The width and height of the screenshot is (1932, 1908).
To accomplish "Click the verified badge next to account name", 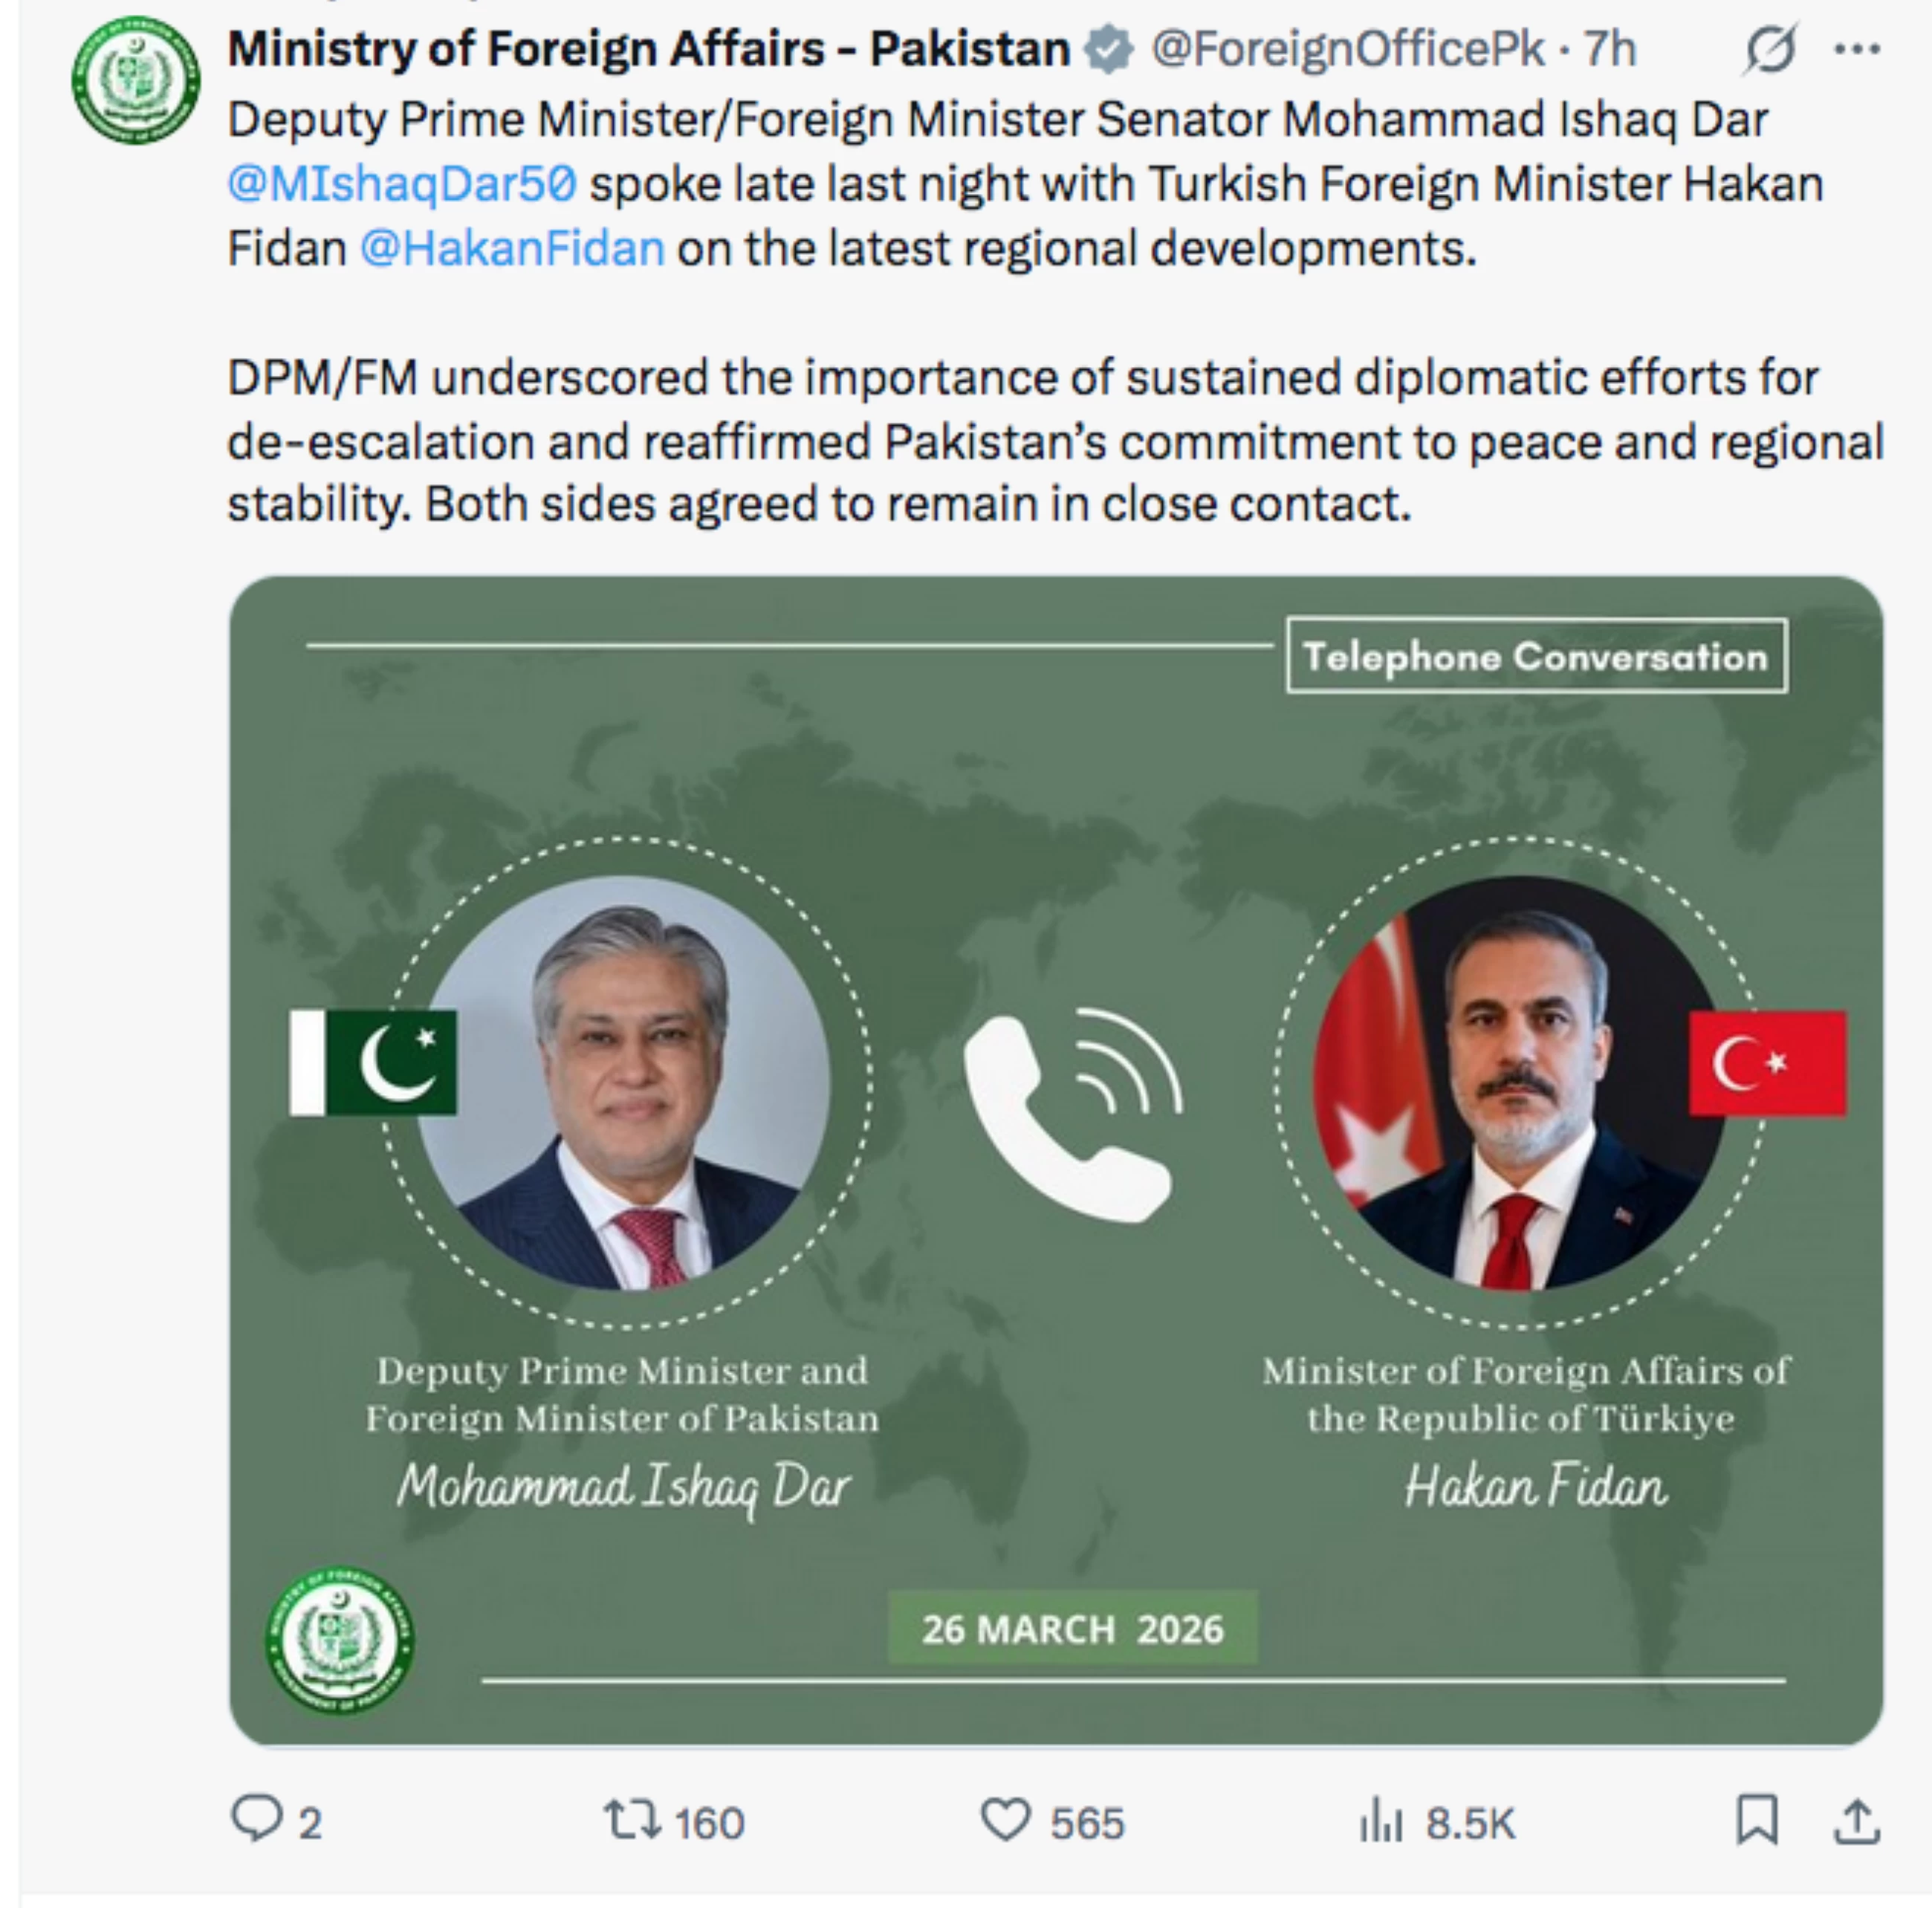I will (1104, 45).
